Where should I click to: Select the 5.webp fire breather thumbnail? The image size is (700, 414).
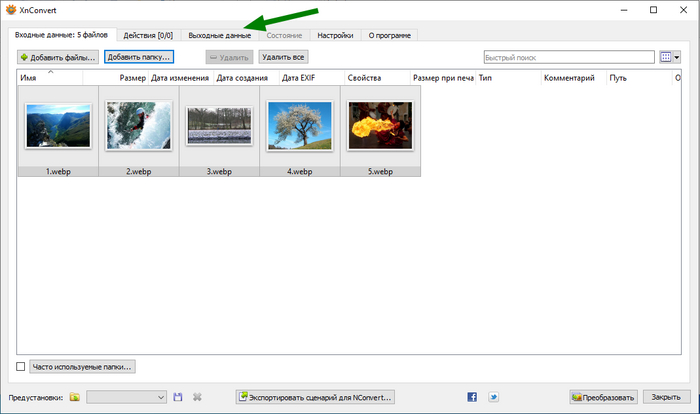(x=380, y=125)
